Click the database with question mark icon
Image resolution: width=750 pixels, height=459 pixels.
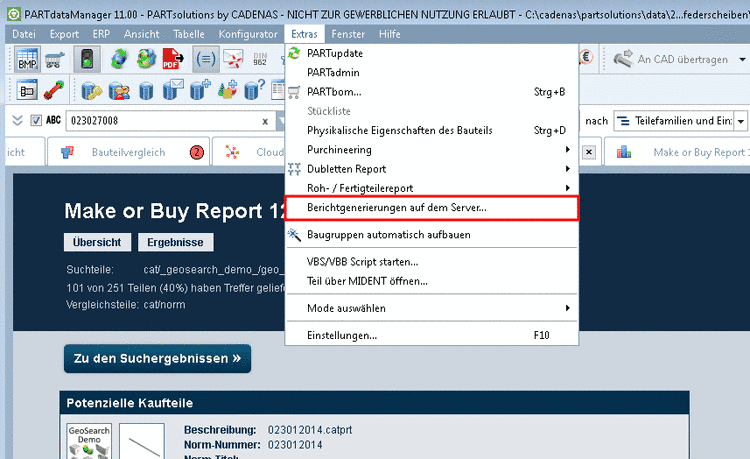254,90
